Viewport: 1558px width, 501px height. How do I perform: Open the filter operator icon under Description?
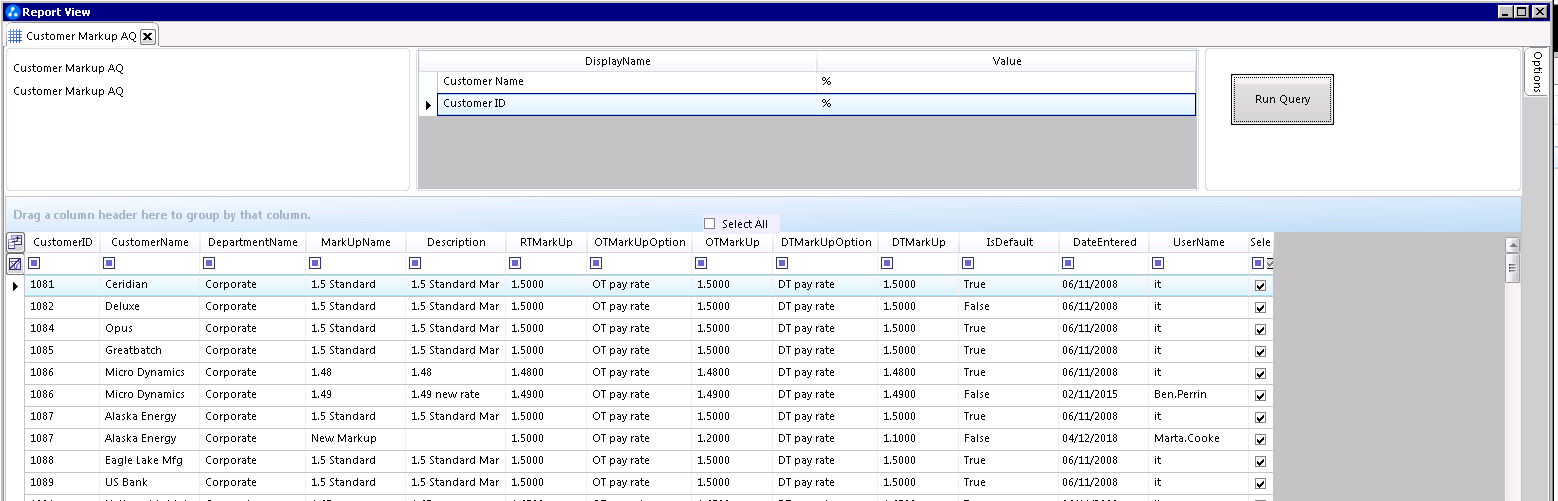tap(415, 263)
